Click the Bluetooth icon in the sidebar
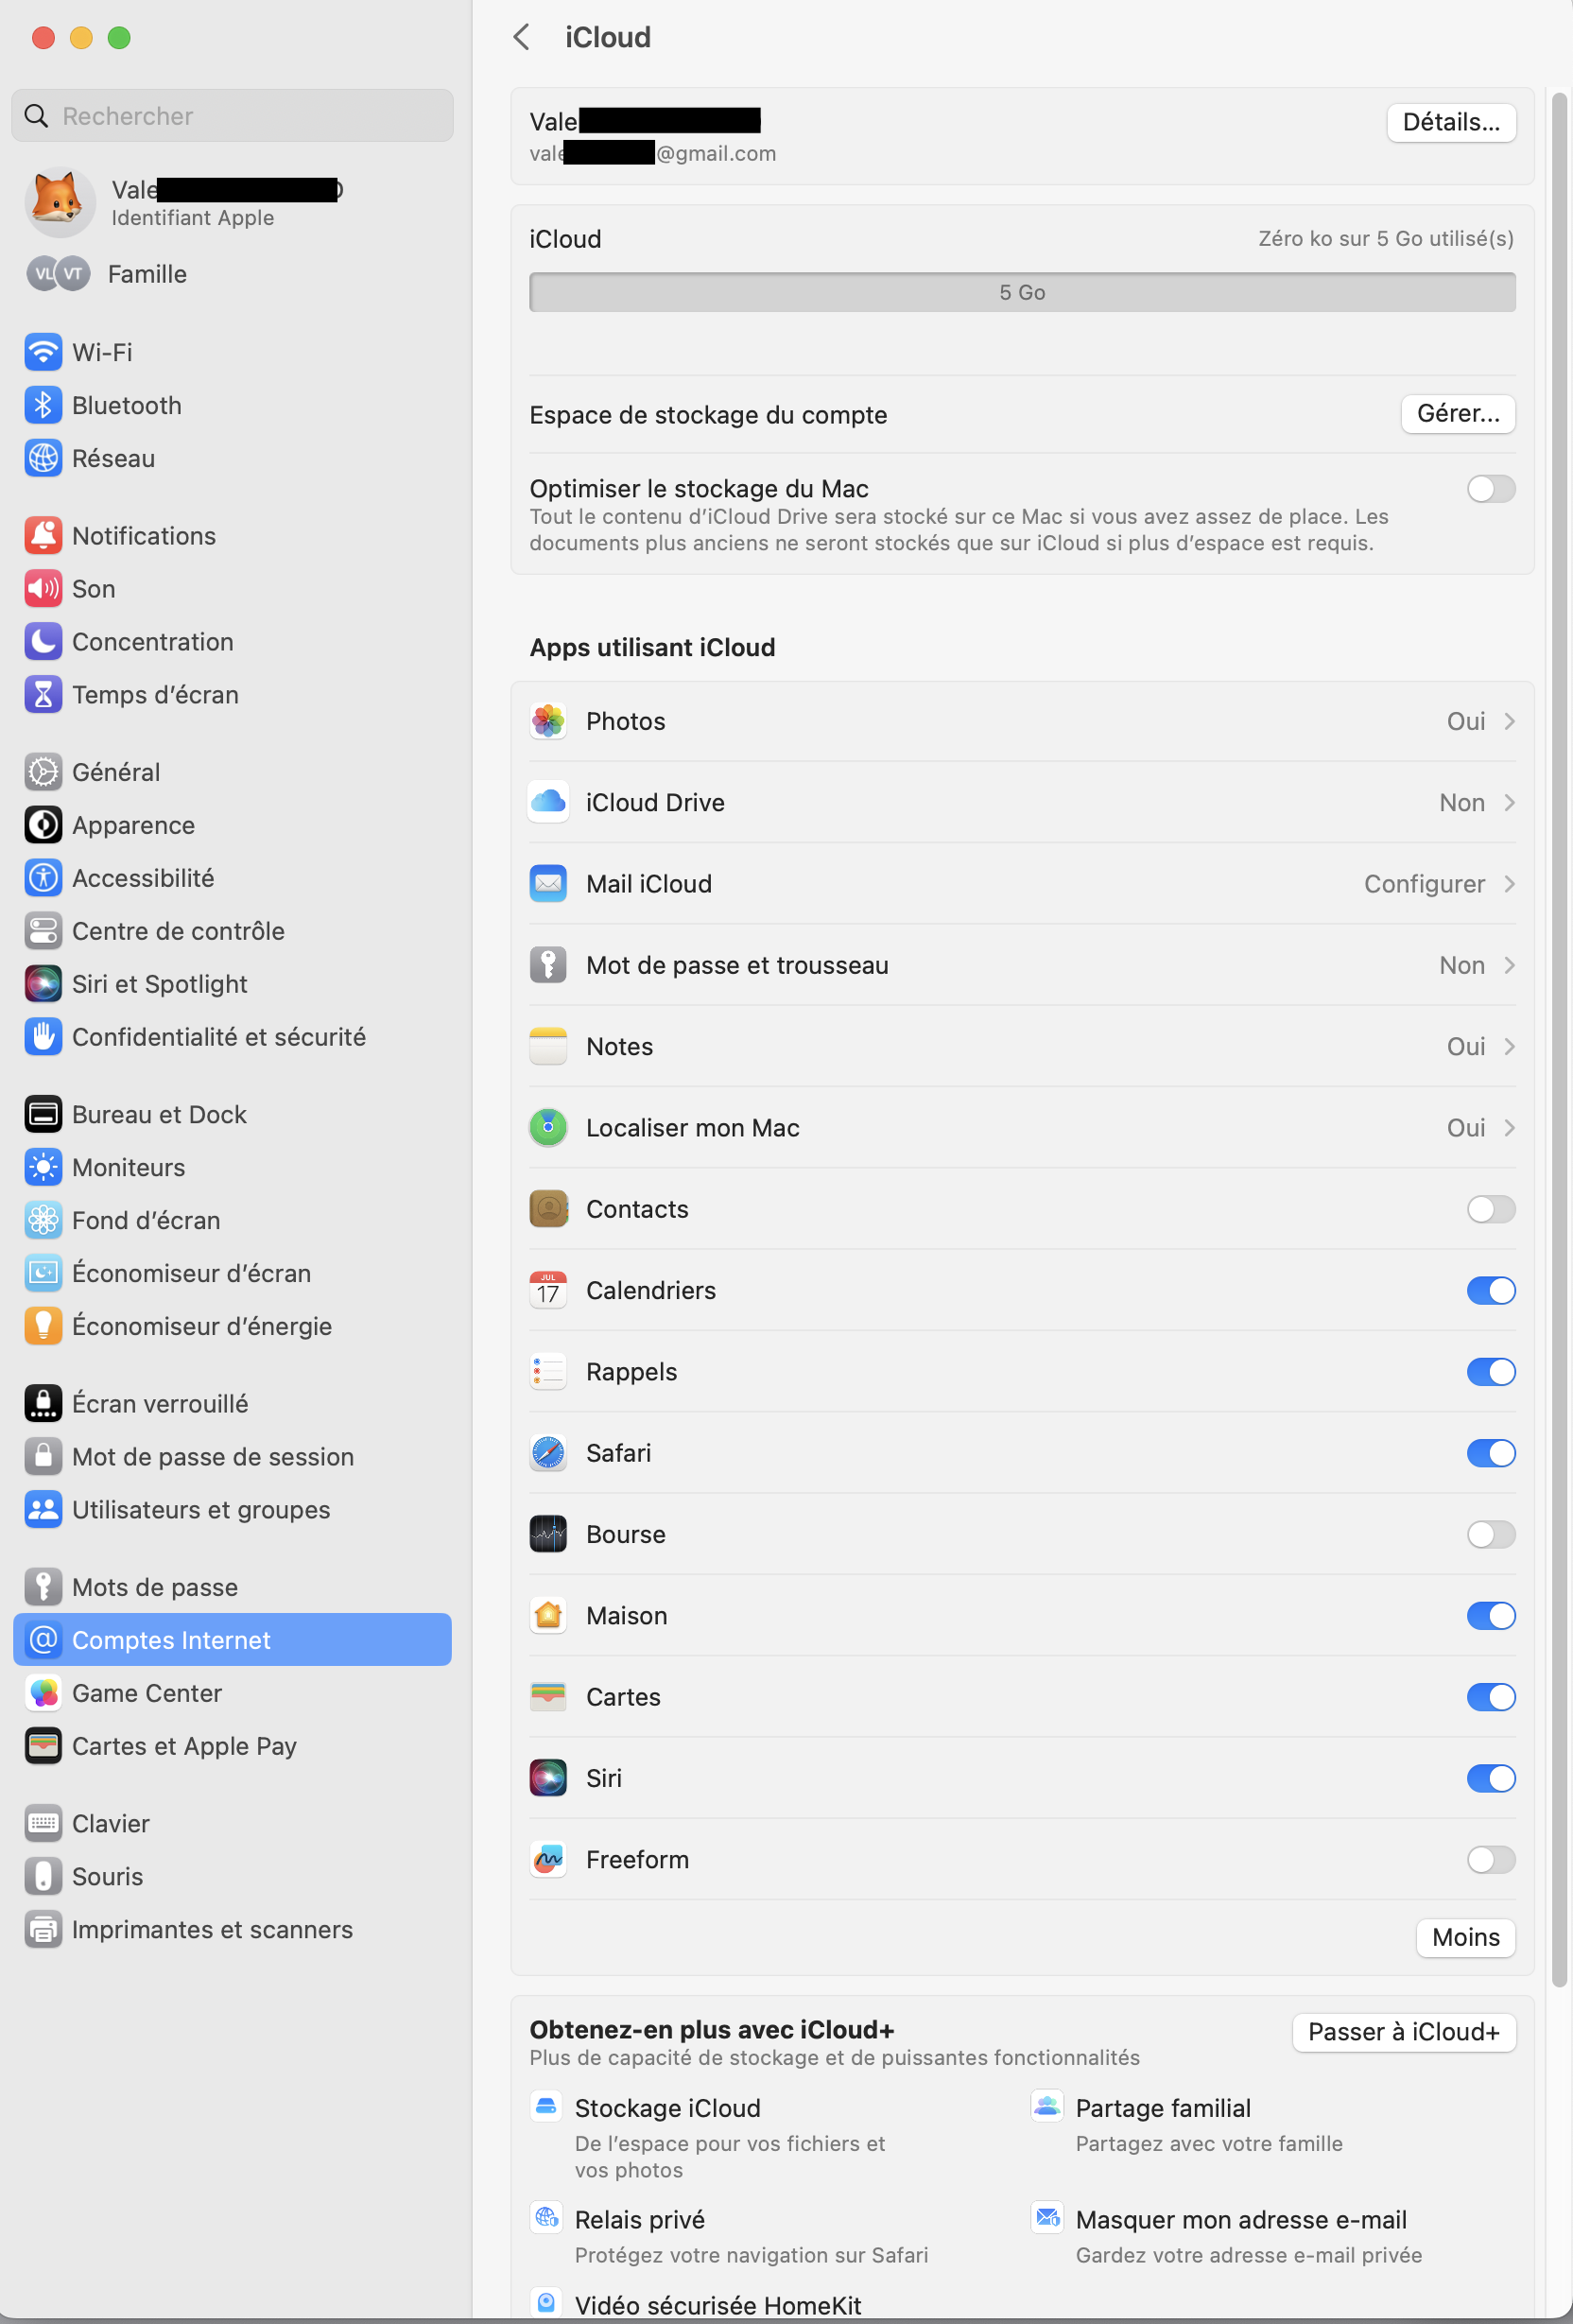The width and height of the screenshot is (1573, 2324). click(x=43, y=405)
